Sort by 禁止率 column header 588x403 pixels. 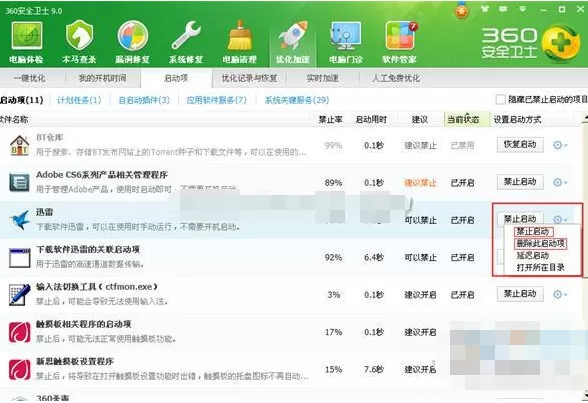coord(330,120)
